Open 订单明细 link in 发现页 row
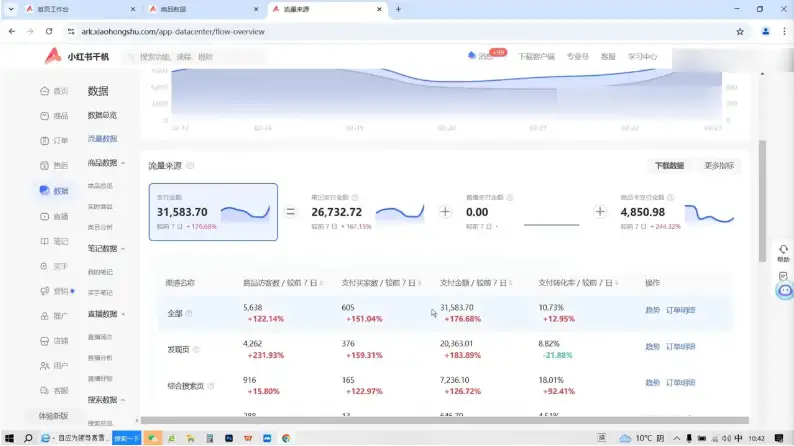 (681, 346)
